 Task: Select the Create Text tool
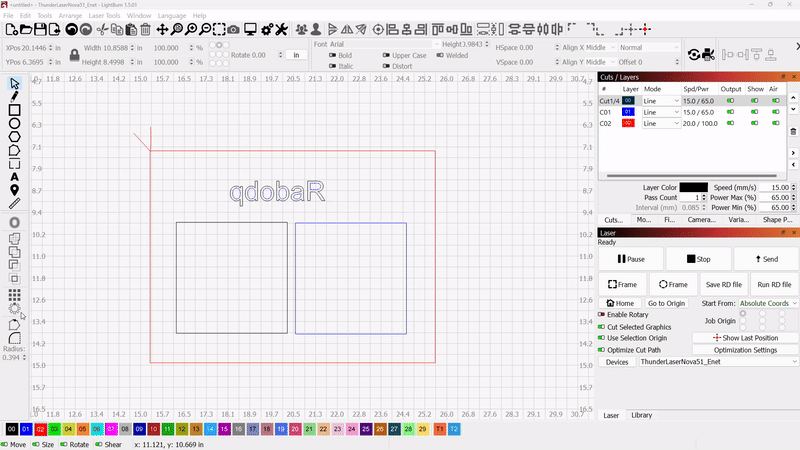click(14, 176)
